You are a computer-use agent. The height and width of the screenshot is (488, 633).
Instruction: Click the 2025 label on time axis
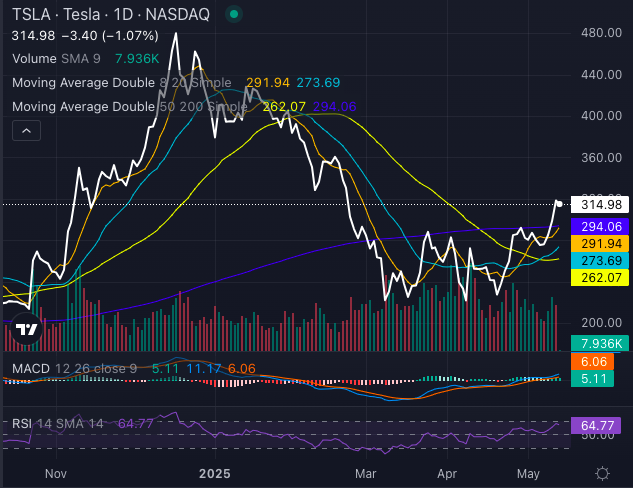pos(215,473)
